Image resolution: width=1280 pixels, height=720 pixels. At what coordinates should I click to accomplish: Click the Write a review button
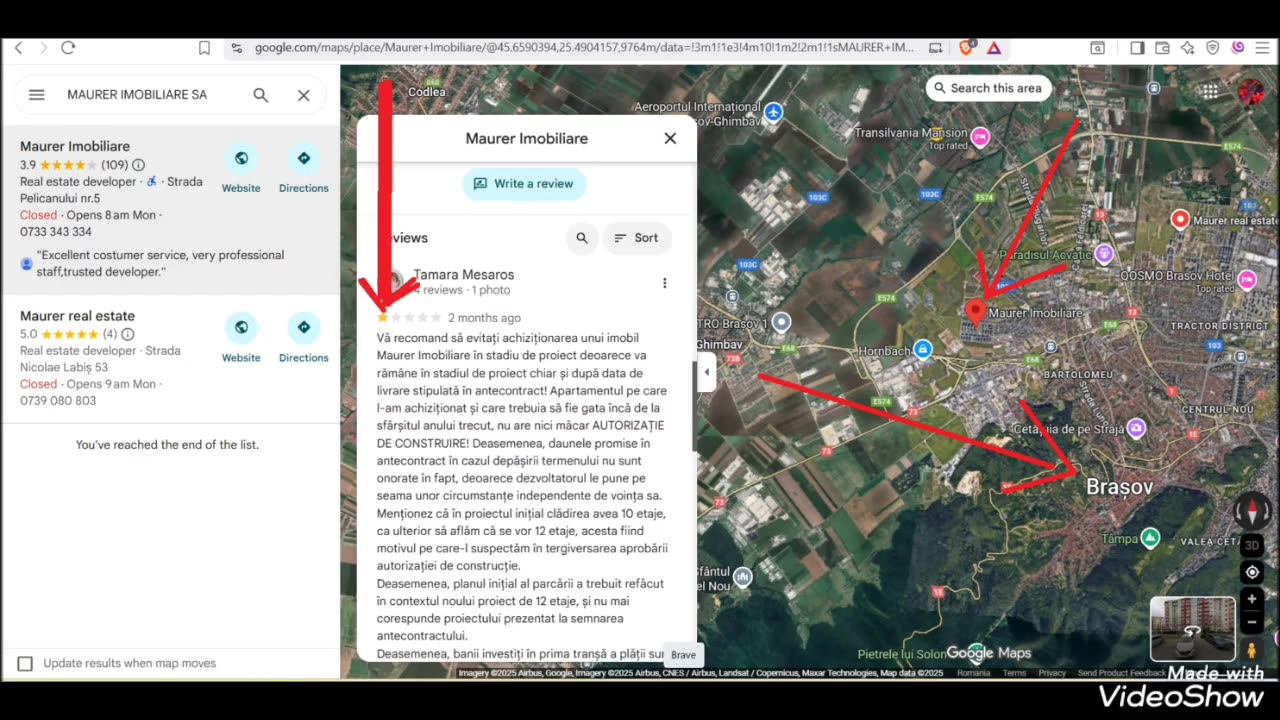click(524, 184)
